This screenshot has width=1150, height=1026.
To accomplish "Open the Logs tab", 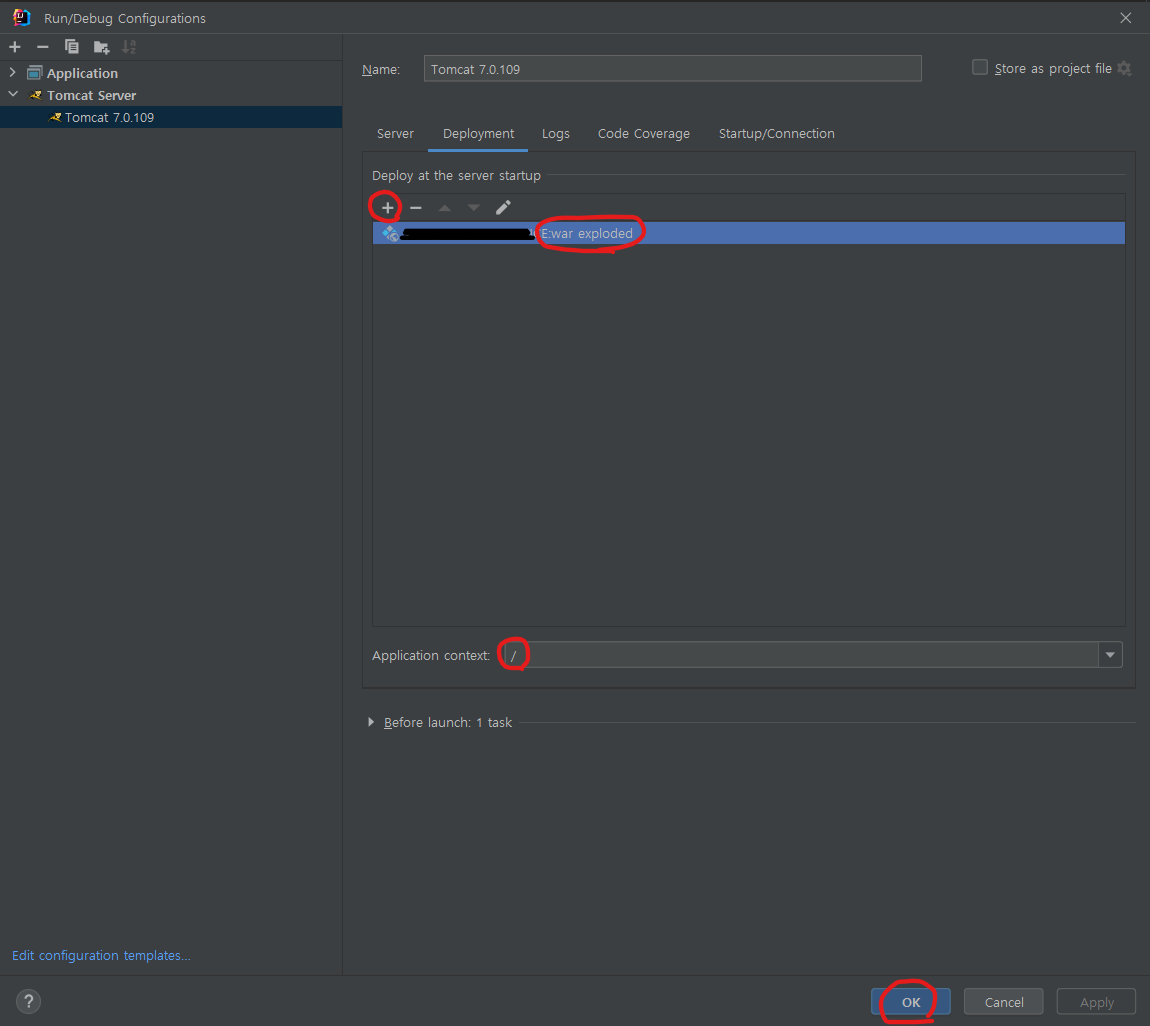I will (556, 133).
